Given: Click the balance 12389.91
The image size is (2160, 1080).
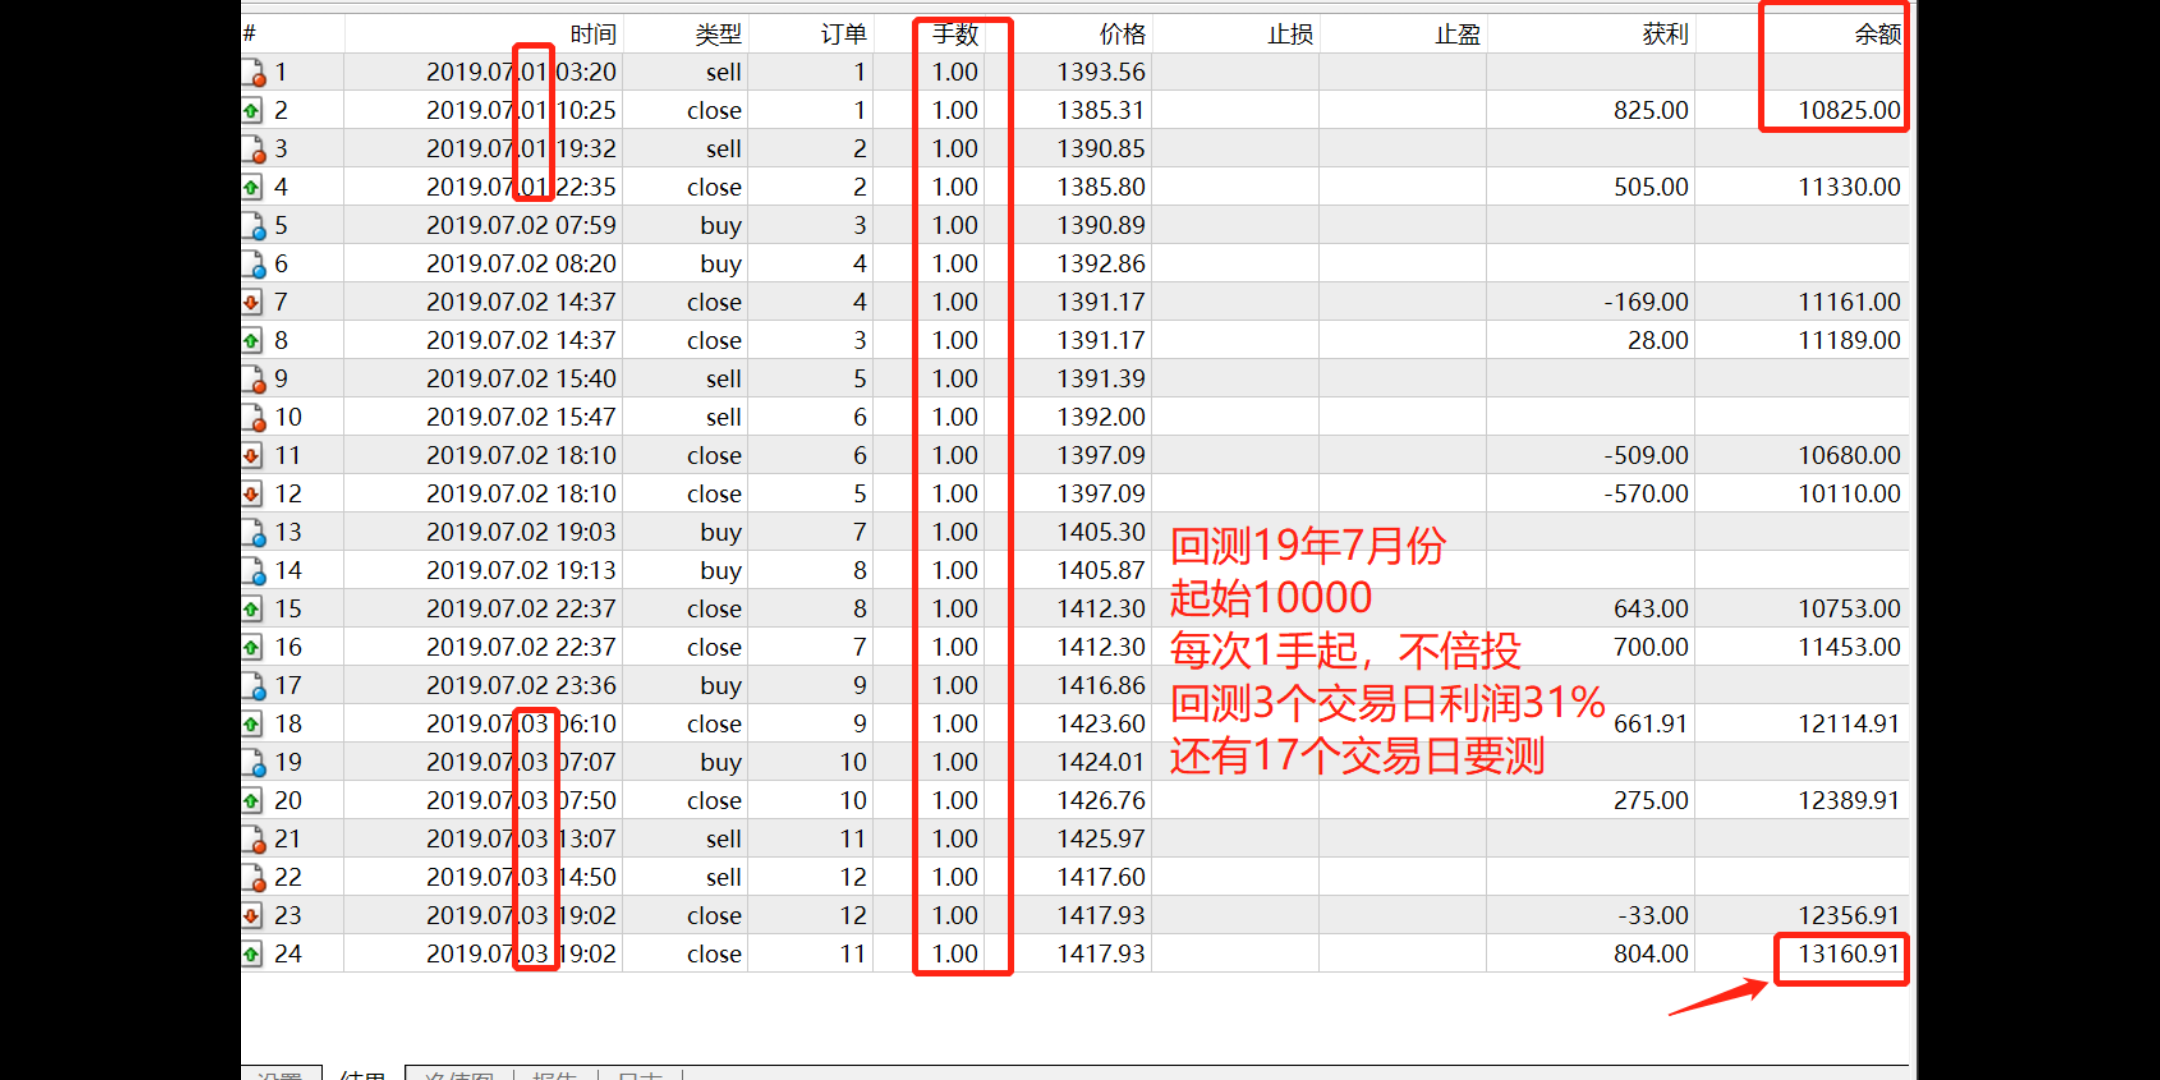Looking at the screenshot, I should (x=1849, y=800).
